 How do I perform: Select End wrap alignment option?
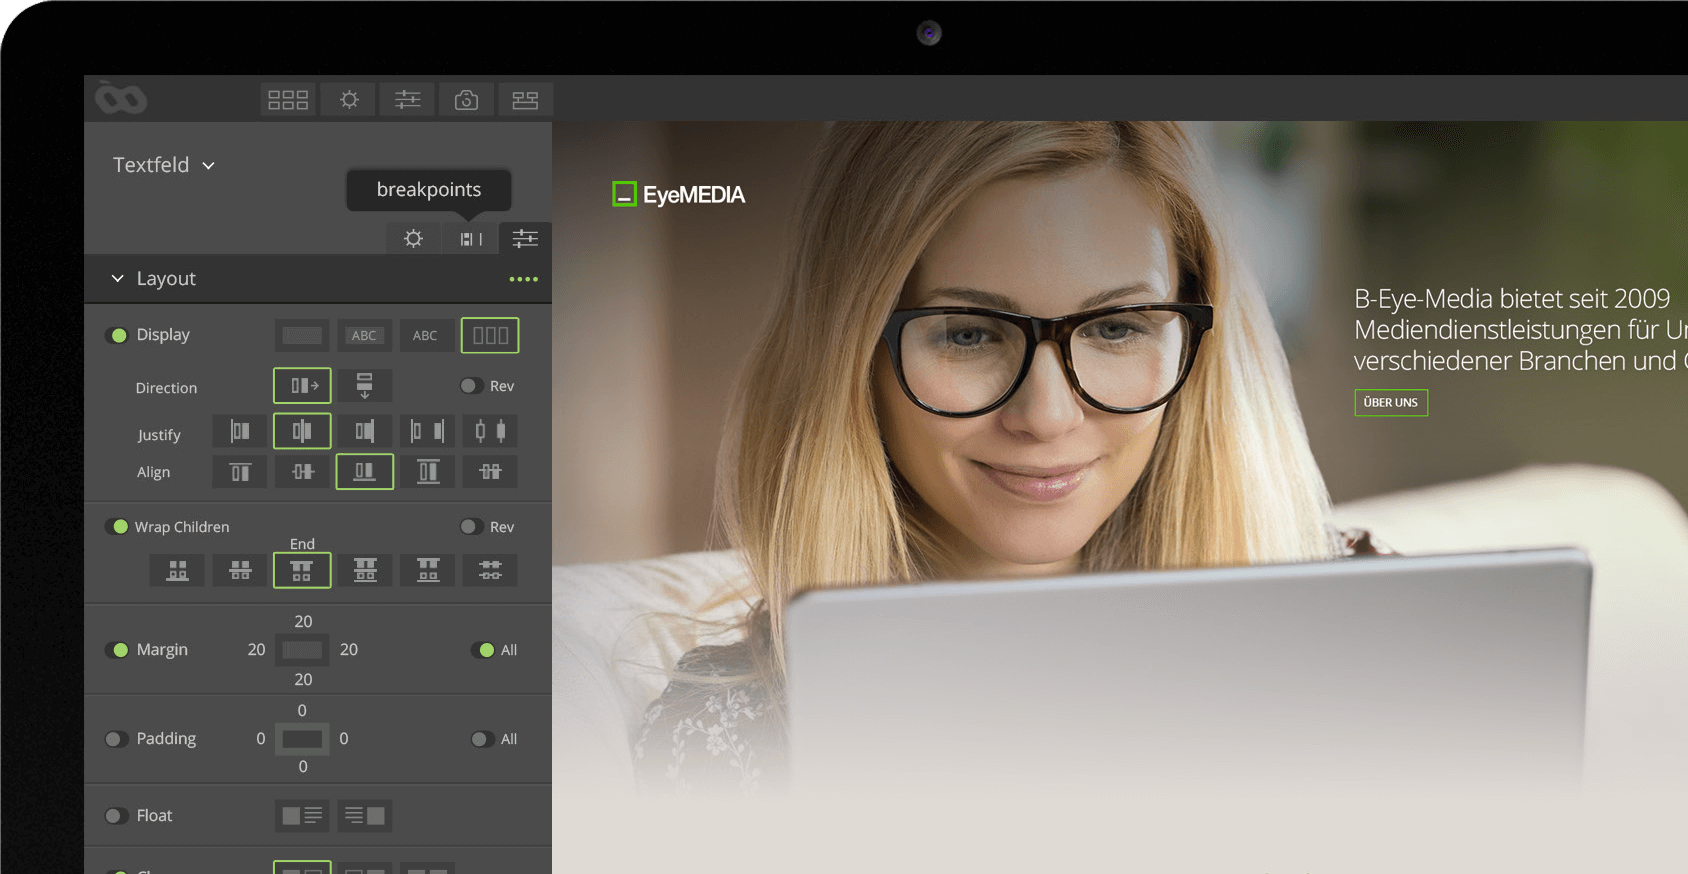[x=302, y=571]
